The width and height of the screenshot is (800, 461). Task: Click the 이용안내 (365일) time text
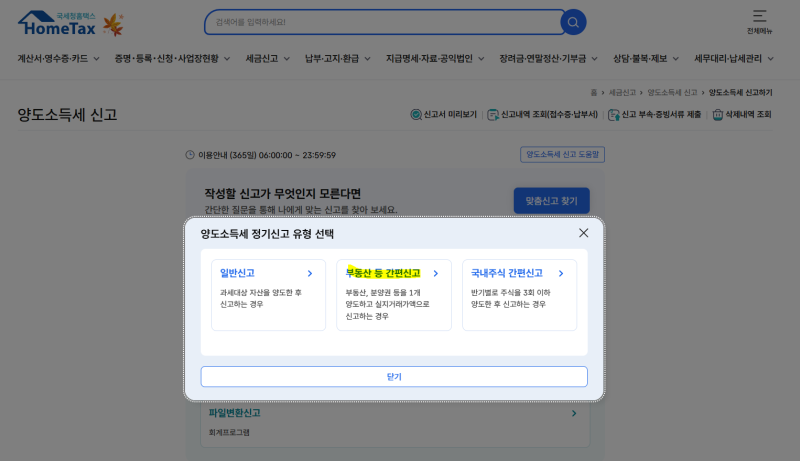(267, 155)
